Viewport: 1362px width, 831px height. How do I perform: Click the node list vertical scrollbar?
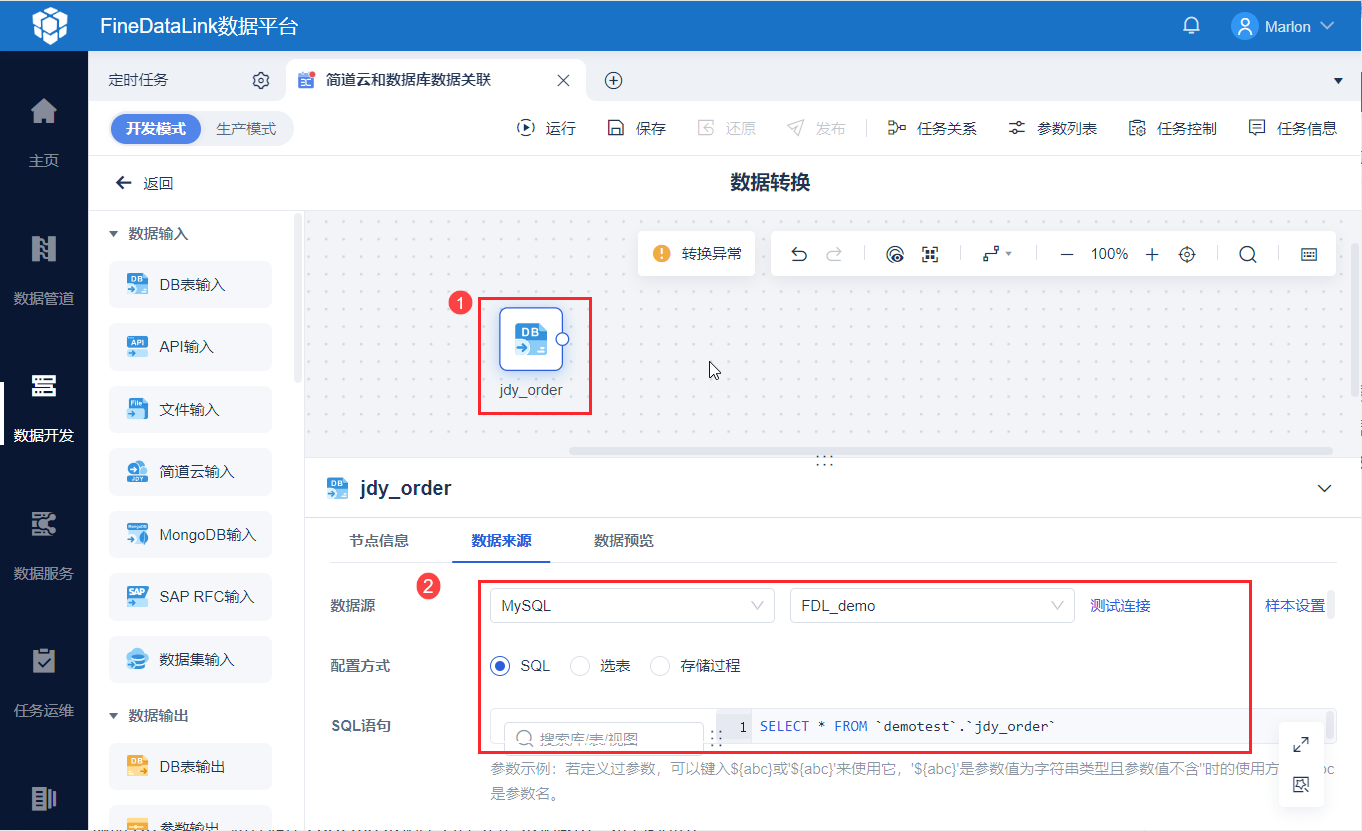click(x=297, y=298)
